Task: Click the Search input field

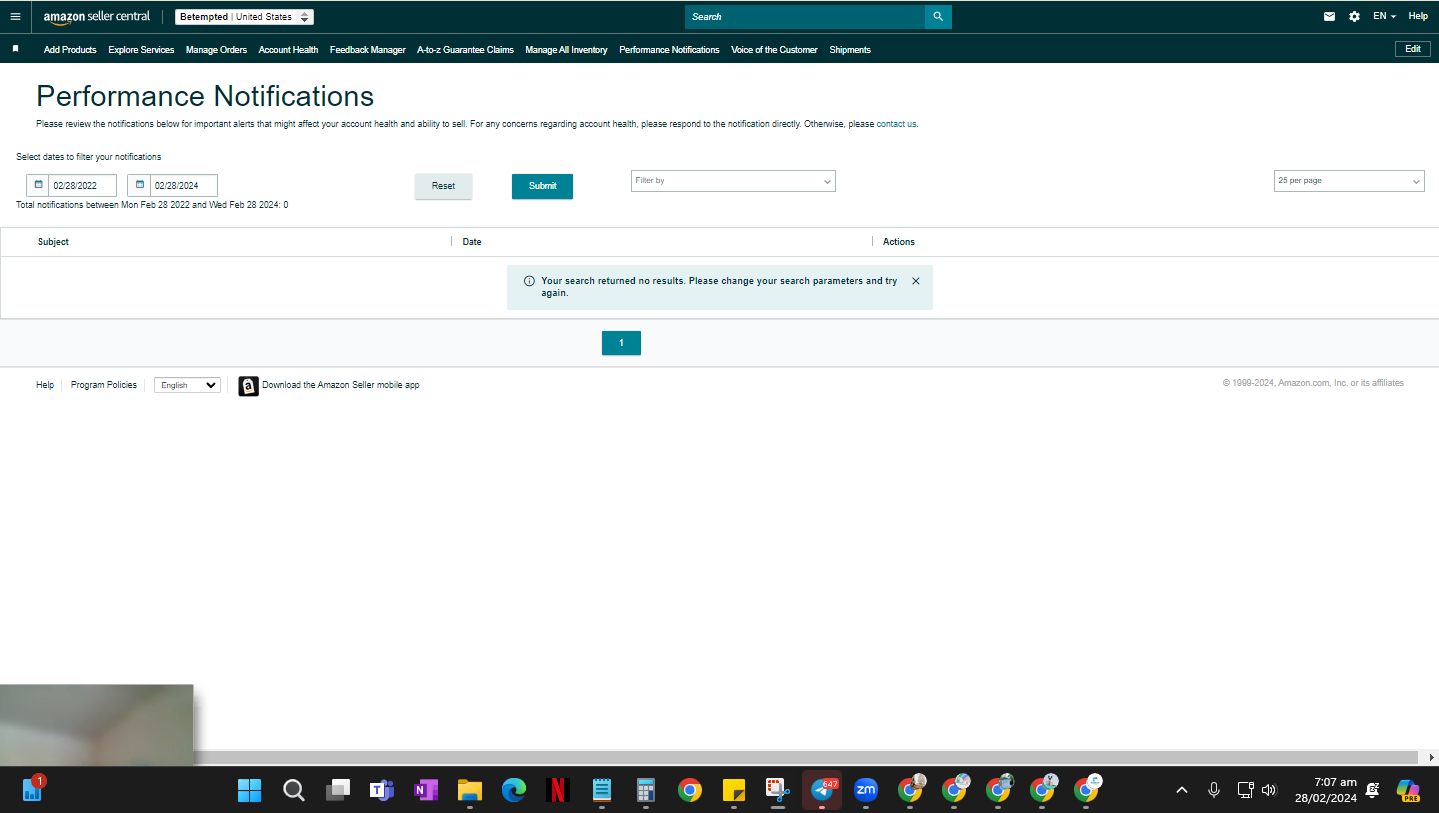Action: pyautogui.click(x=805, y=17)
